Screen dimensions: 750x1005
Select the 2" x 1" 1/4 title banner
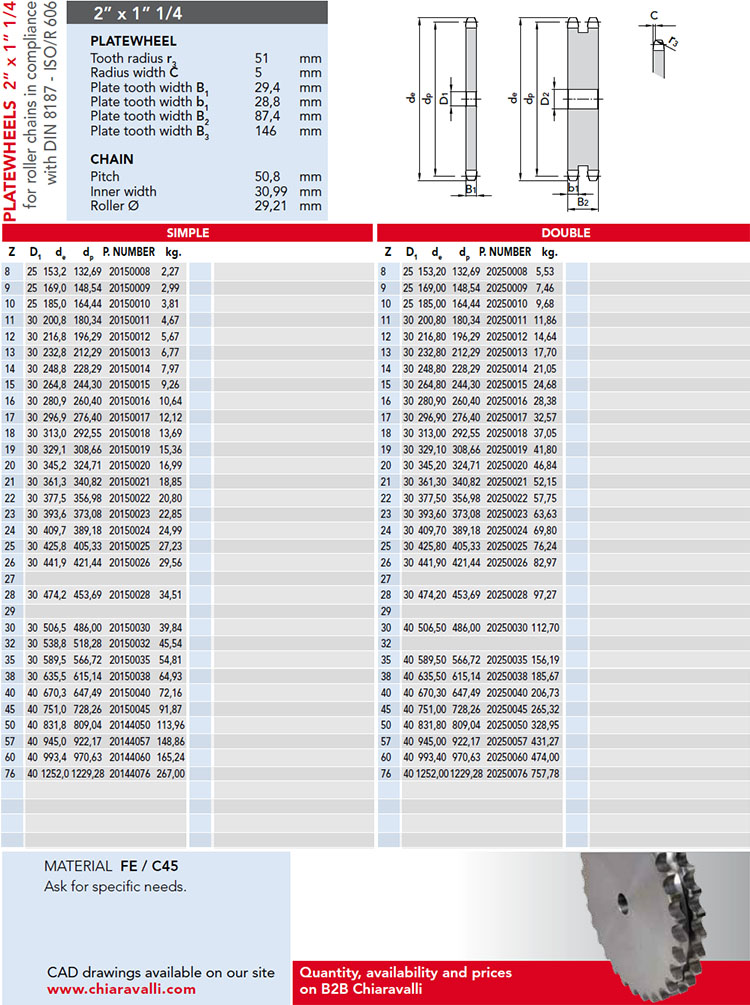(197, 12)
